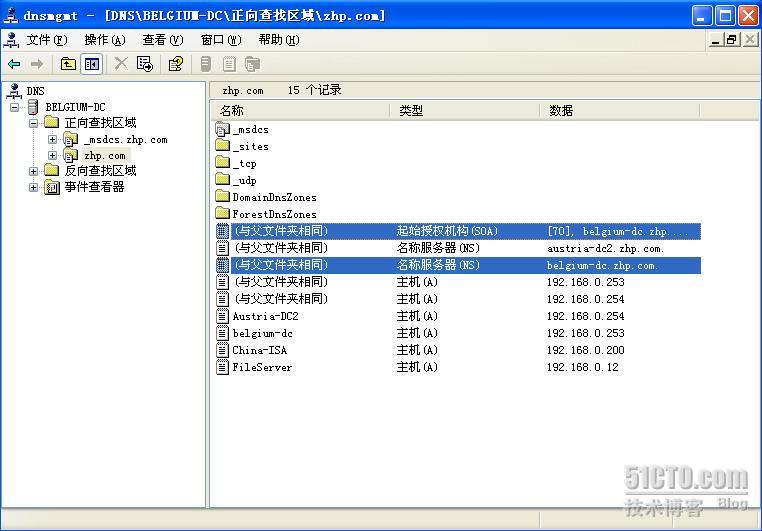Expand the 反向查找区域 tree node
This screenshot has width=762, height=531.
coord(33,171)
